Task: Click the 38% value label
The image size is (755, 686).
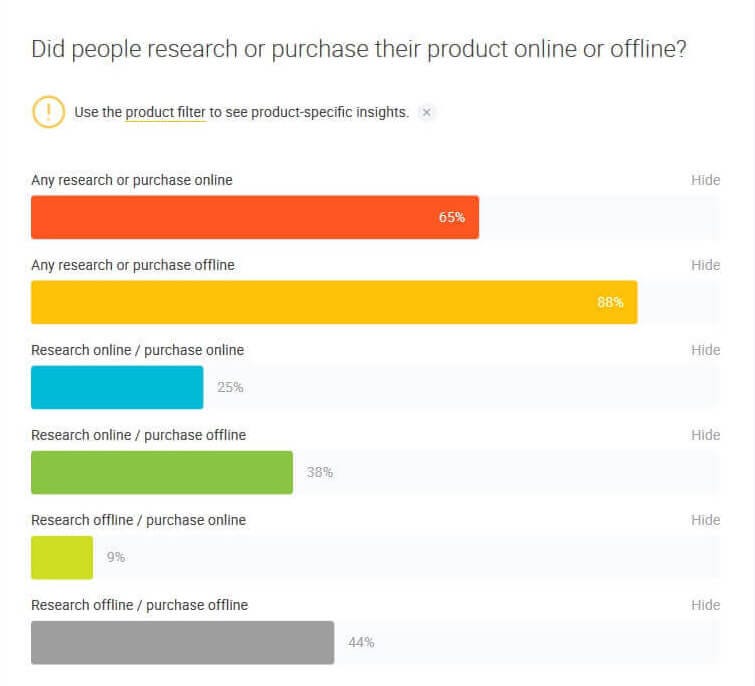Action: coord(320,472)
